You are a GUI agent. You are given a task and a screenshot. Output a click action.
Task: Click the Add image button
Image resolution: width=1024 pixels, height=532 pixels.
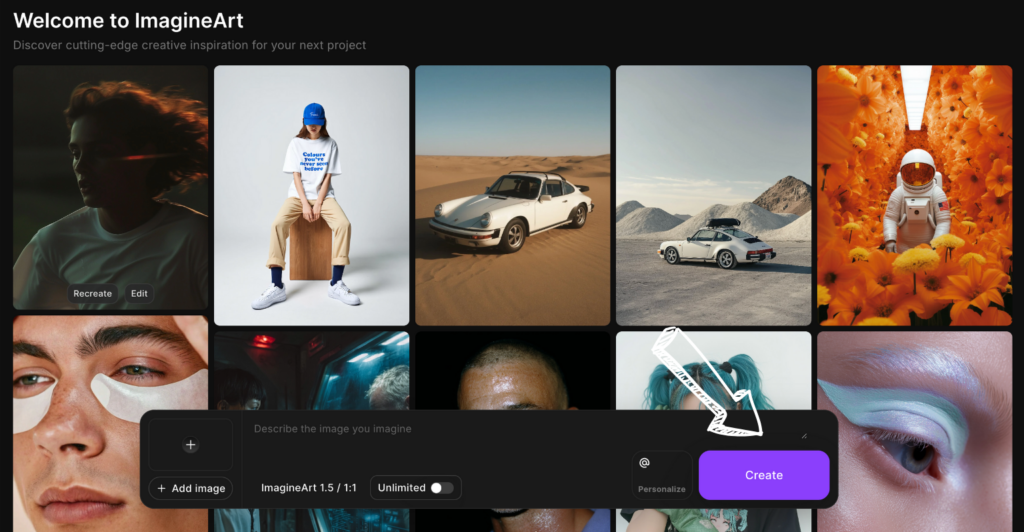coord(191,488)
